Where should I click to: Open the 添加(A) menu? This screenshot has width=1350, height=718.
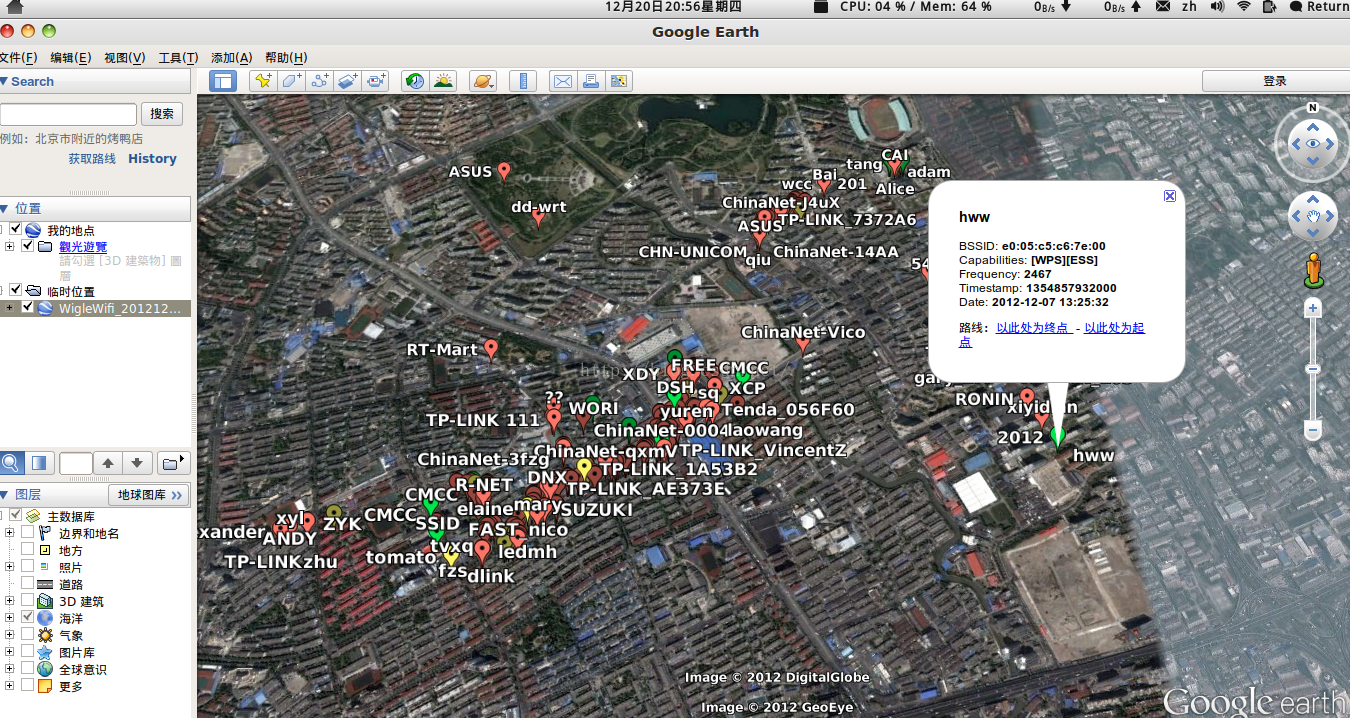point(231,58)
